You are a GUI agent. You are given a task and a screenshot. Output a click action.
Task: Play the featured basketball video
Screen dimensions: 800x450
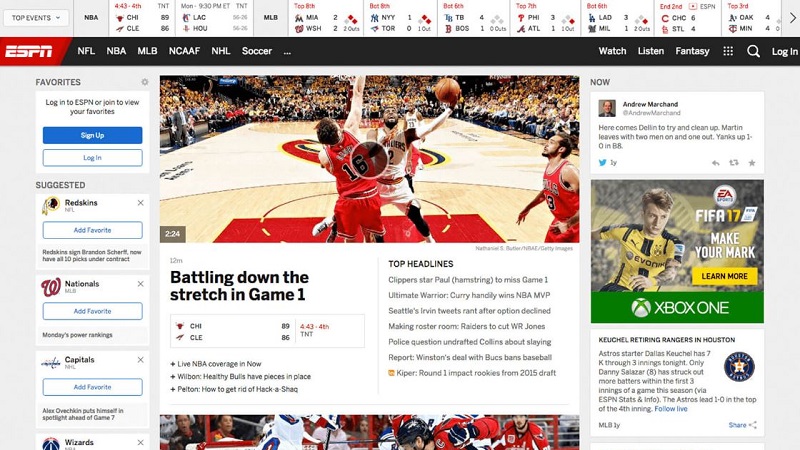[369, 159]
